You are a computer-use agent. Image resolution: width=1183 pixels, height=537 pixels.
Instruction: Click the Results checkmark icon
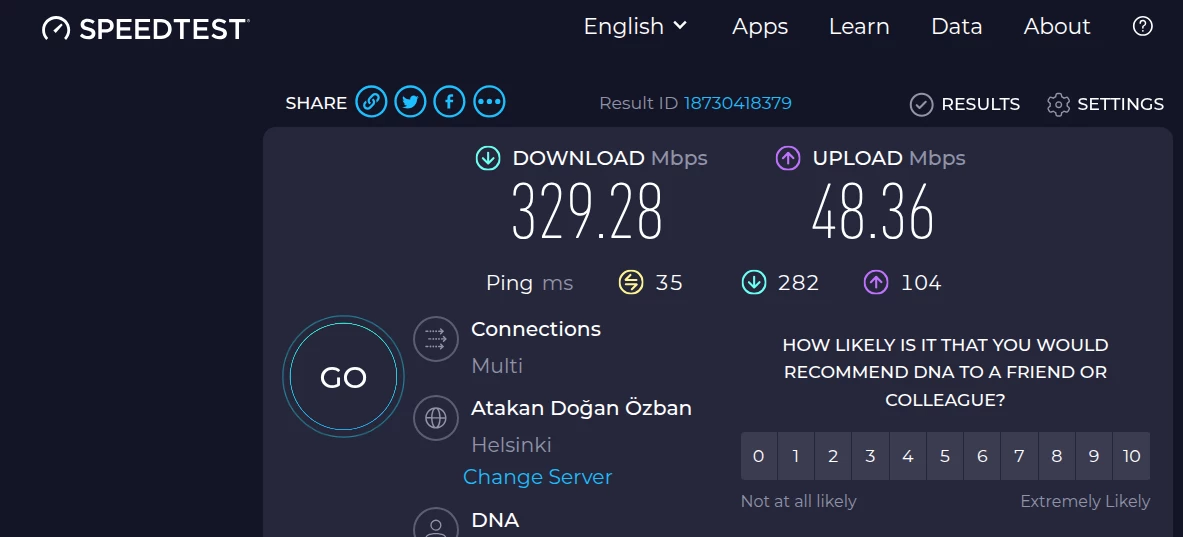(921, 104)
